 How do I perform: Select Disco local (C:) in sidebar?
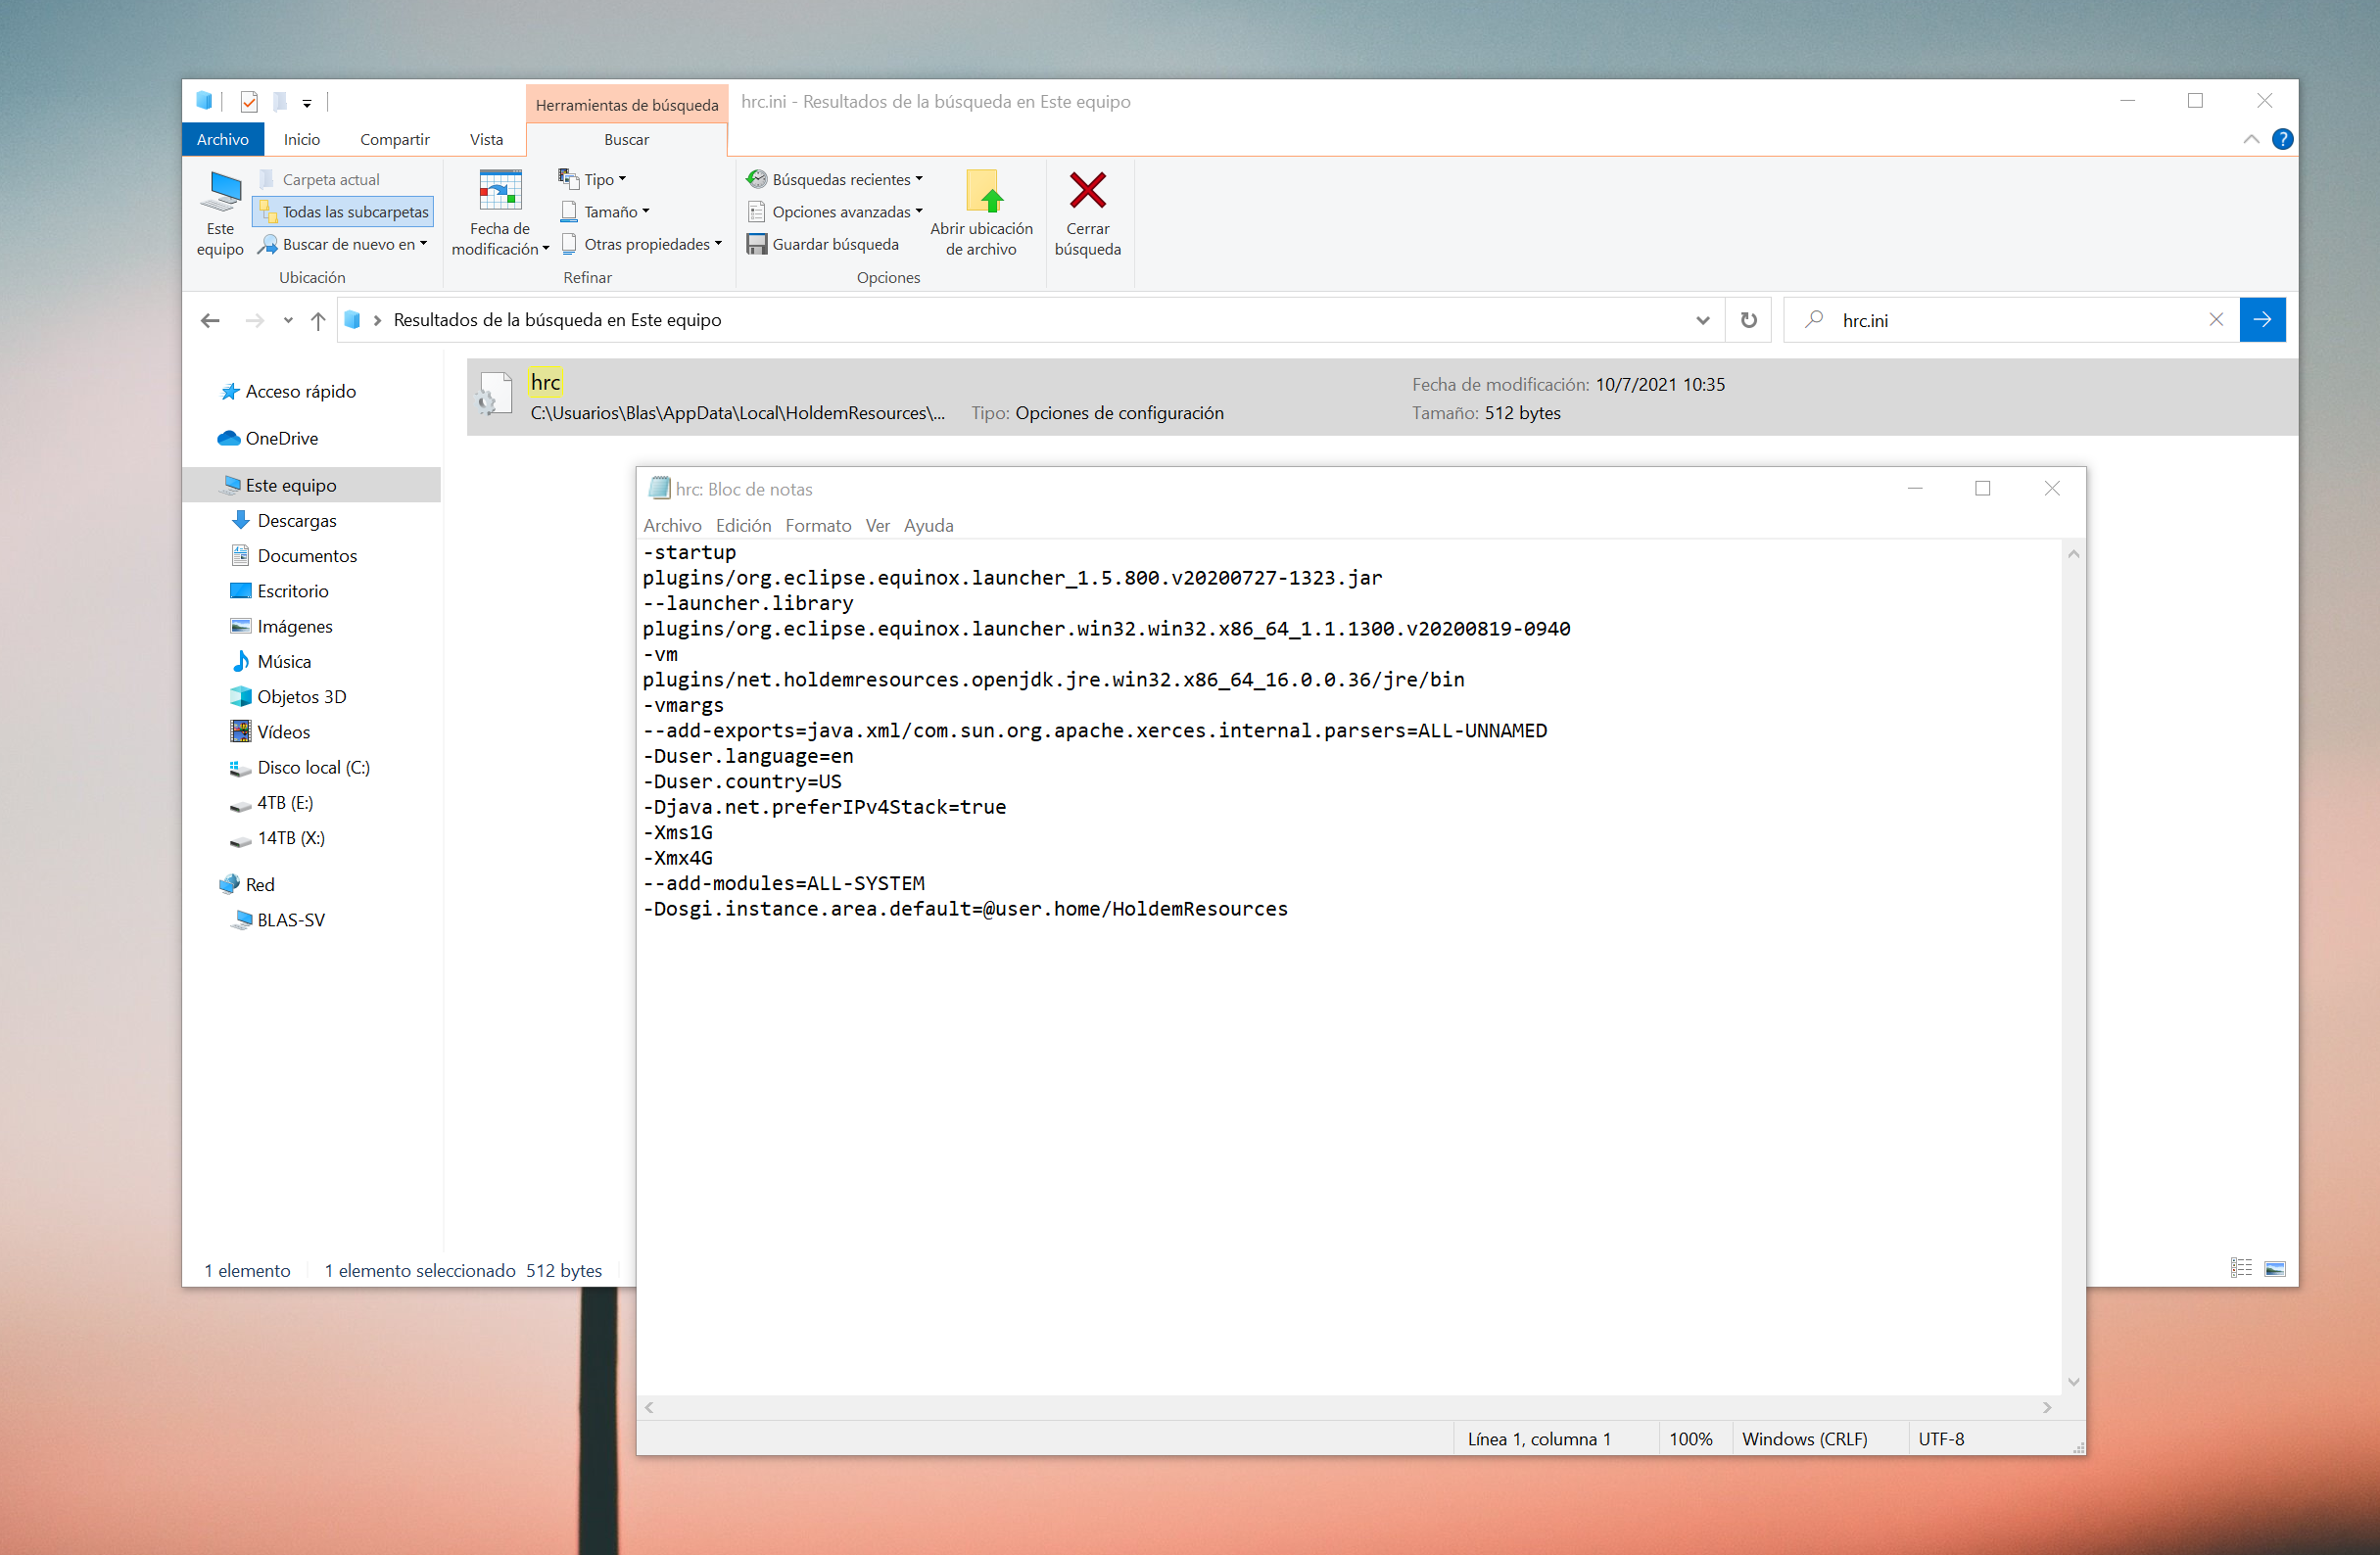tap(313, 768)
